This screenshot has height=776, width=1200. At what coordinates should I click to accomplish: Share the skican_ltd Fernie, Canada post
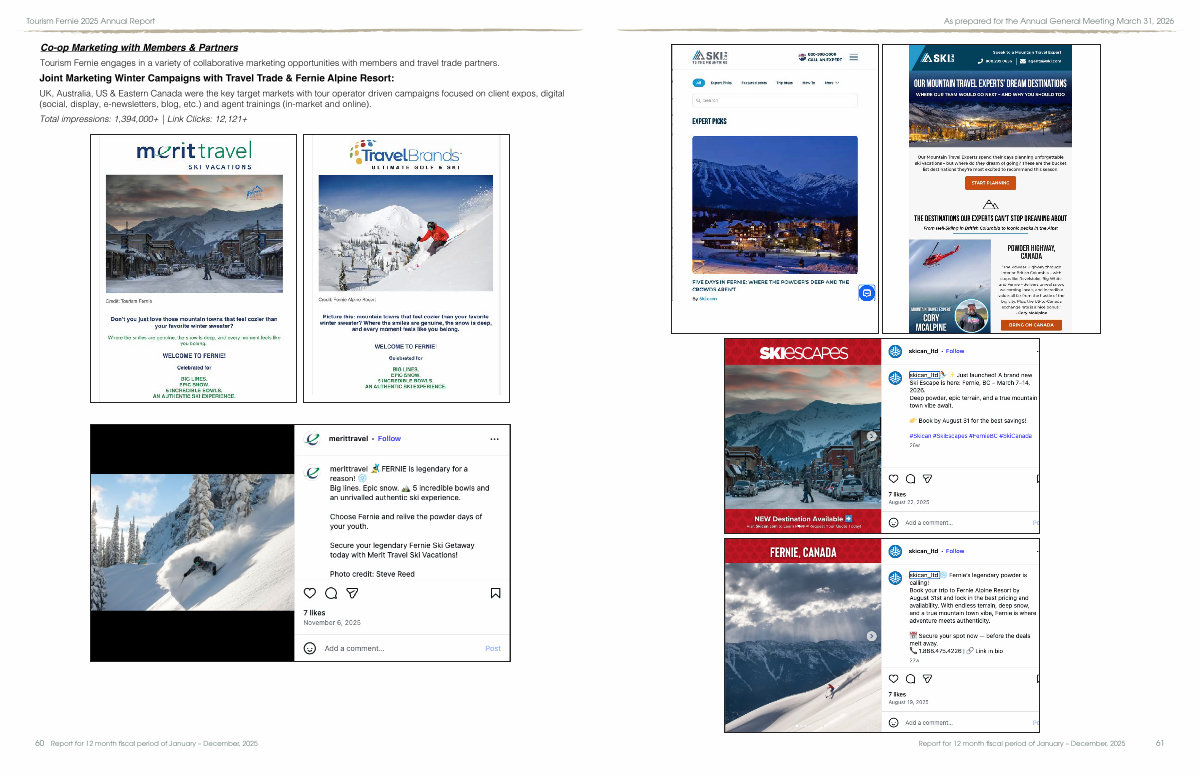(x=927, y=679)
